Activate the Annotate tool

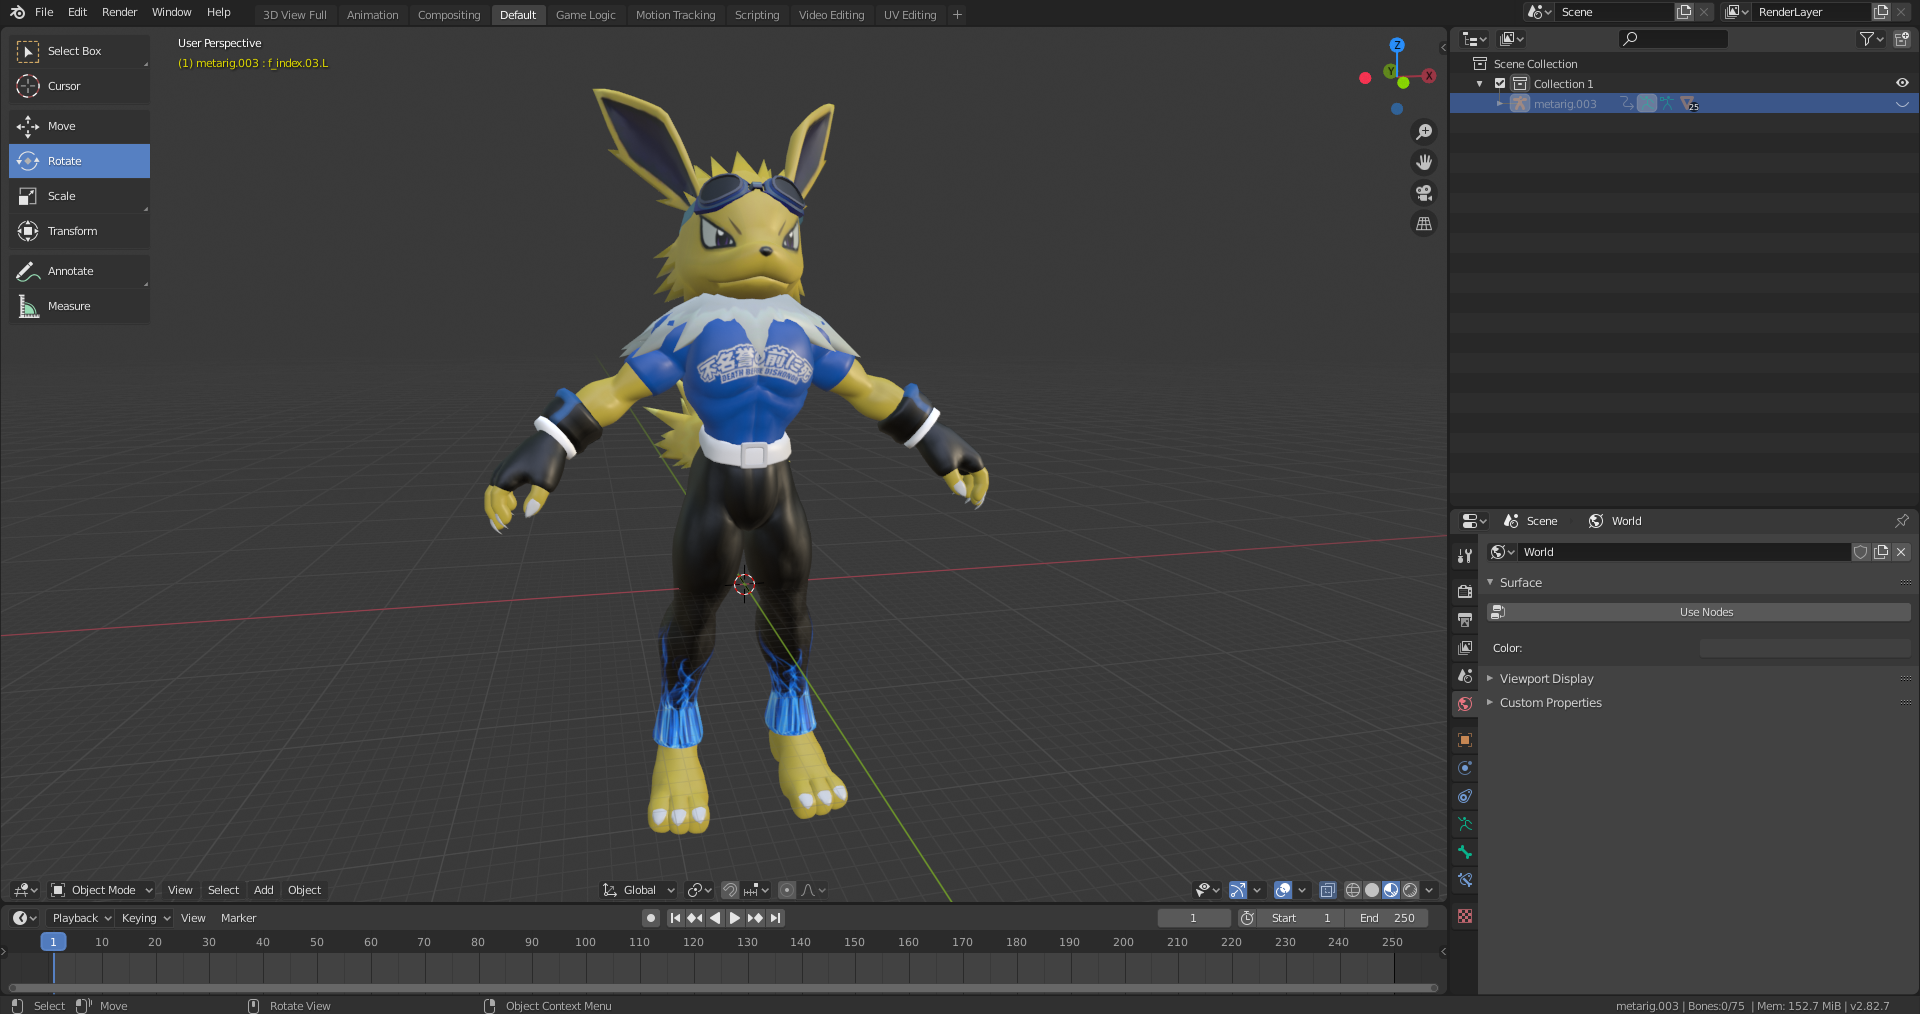(79, 271)
